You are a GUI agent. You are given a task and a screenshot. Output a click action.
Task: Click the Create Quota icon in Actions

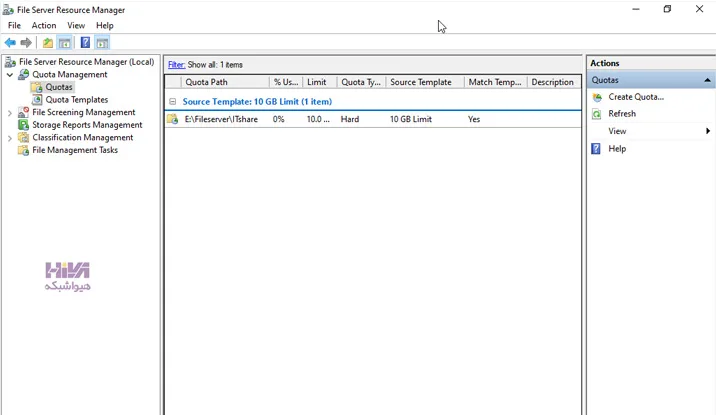(x=597, y=97)
